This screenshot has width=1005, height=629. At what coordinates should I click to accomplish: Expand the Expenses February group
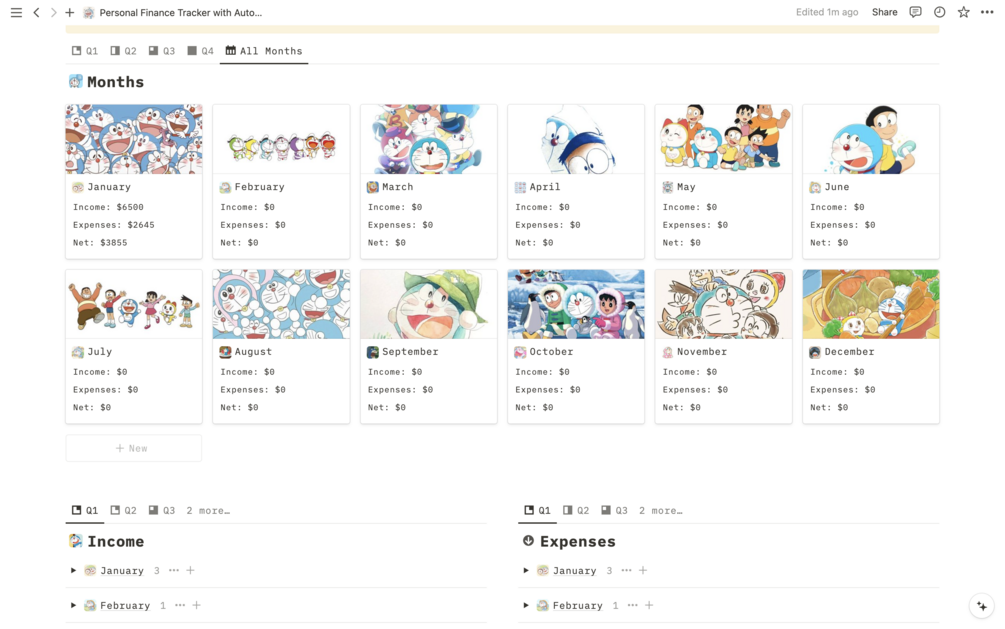click(x=526, y=605)
